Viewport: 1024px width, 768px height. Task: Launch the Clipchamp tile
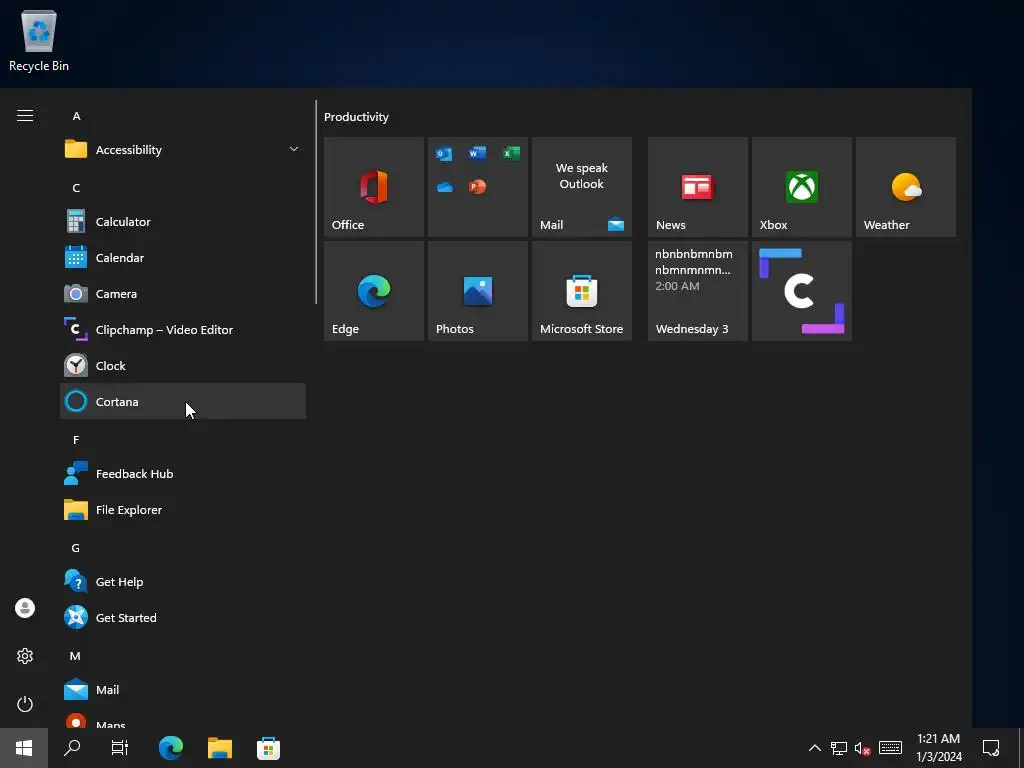801,291
